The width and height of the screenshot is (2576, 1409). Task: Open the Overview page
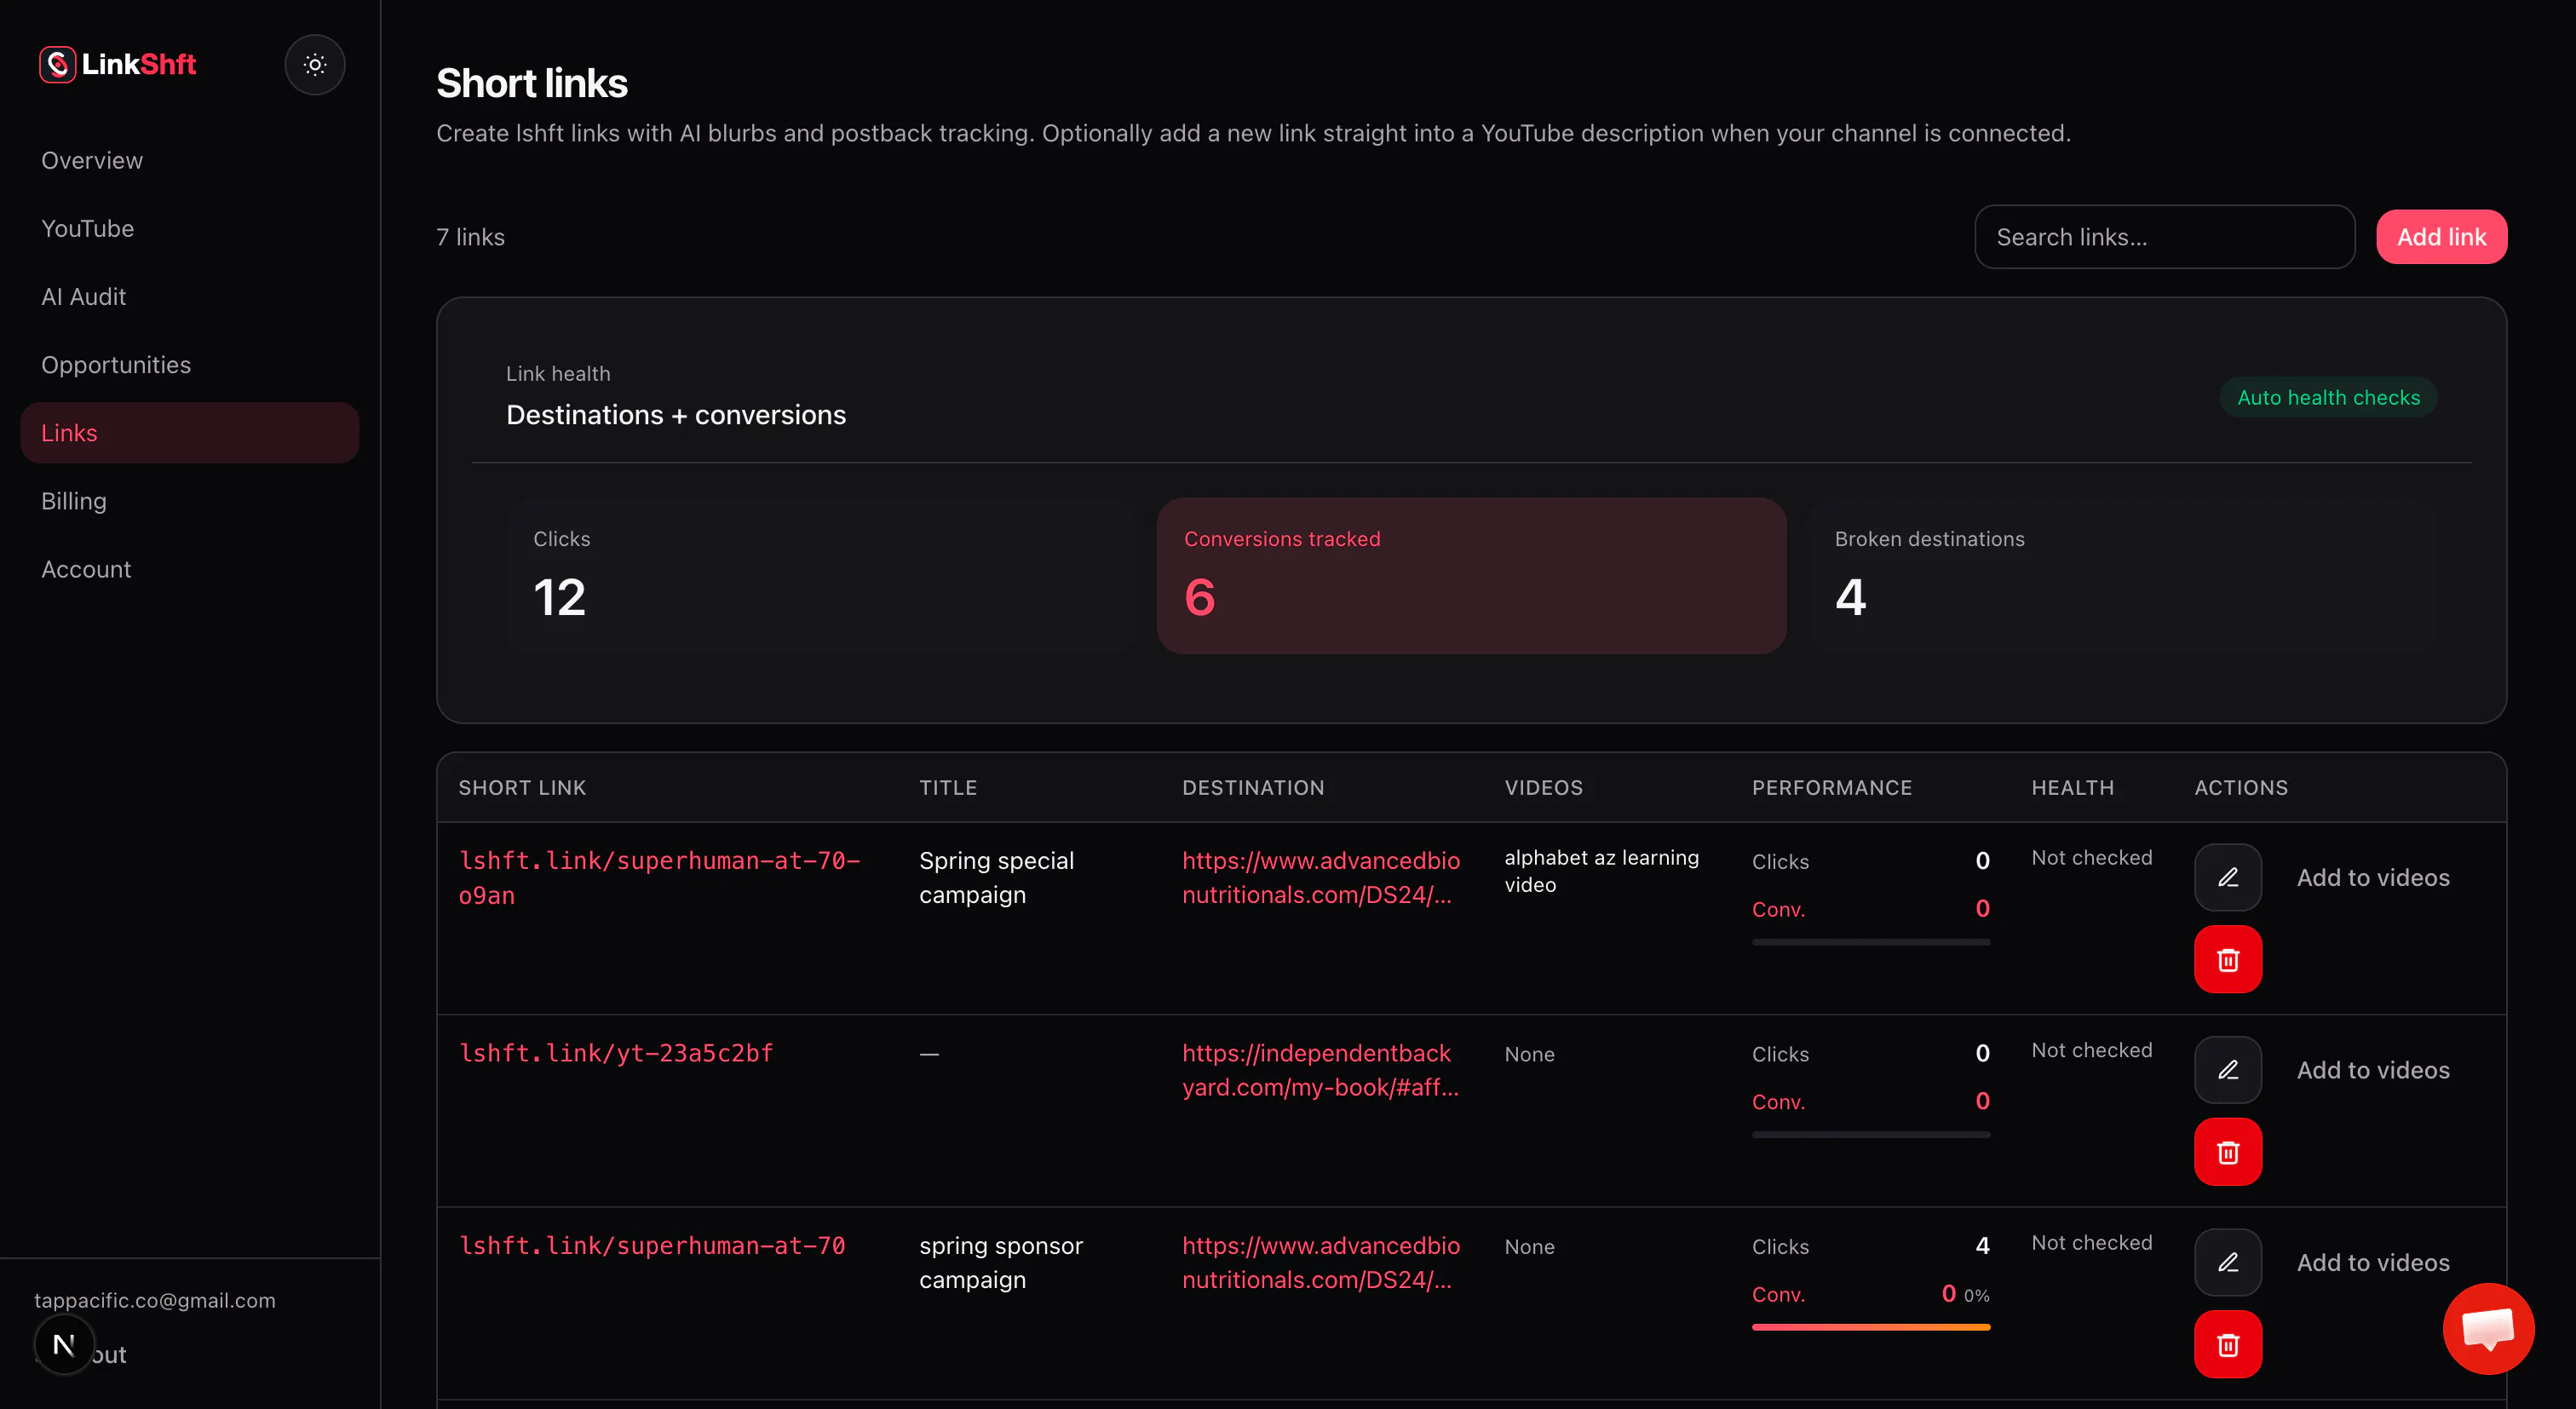coord(92,160)
